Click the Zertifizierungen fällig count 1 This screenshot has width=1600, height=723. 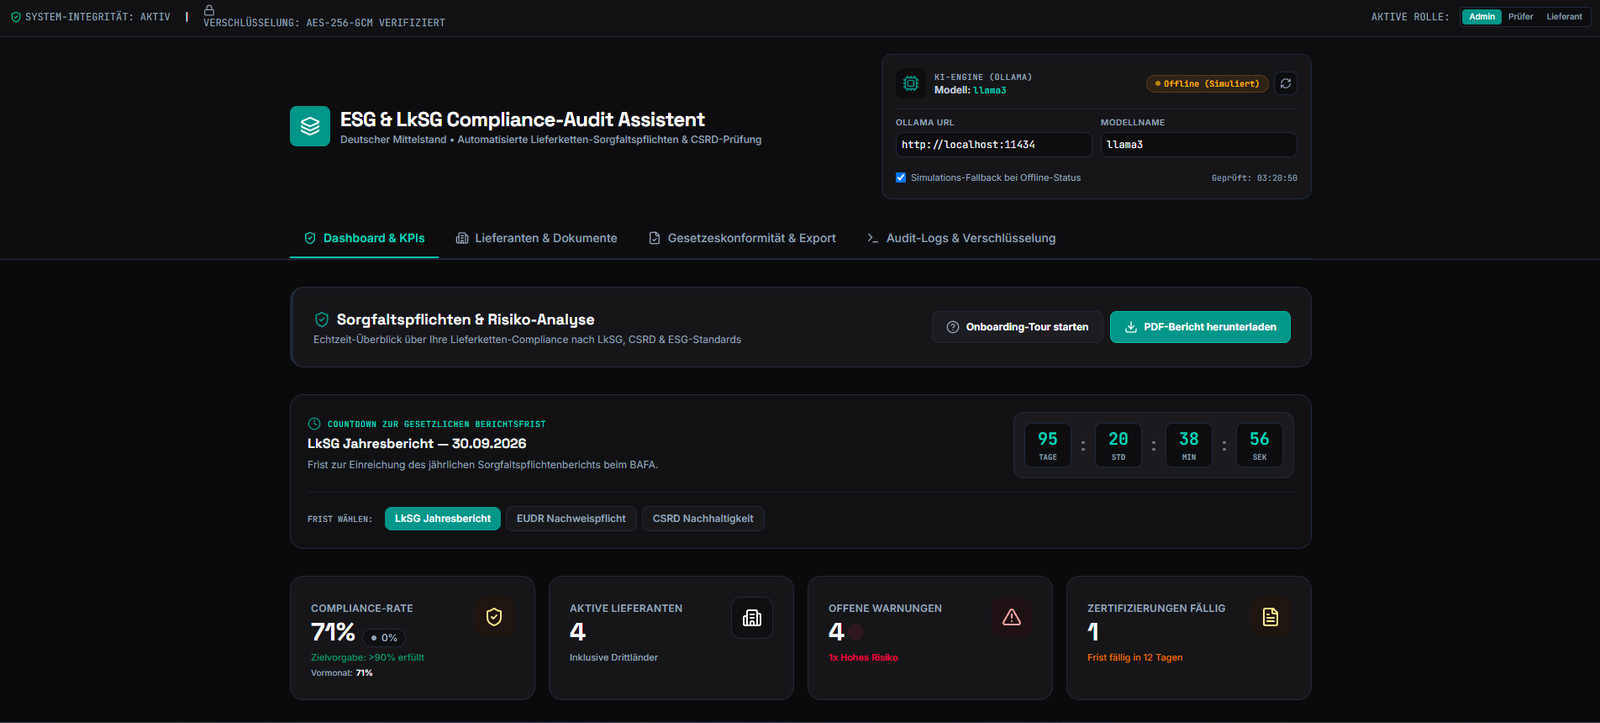click(x=1093, y=632)
